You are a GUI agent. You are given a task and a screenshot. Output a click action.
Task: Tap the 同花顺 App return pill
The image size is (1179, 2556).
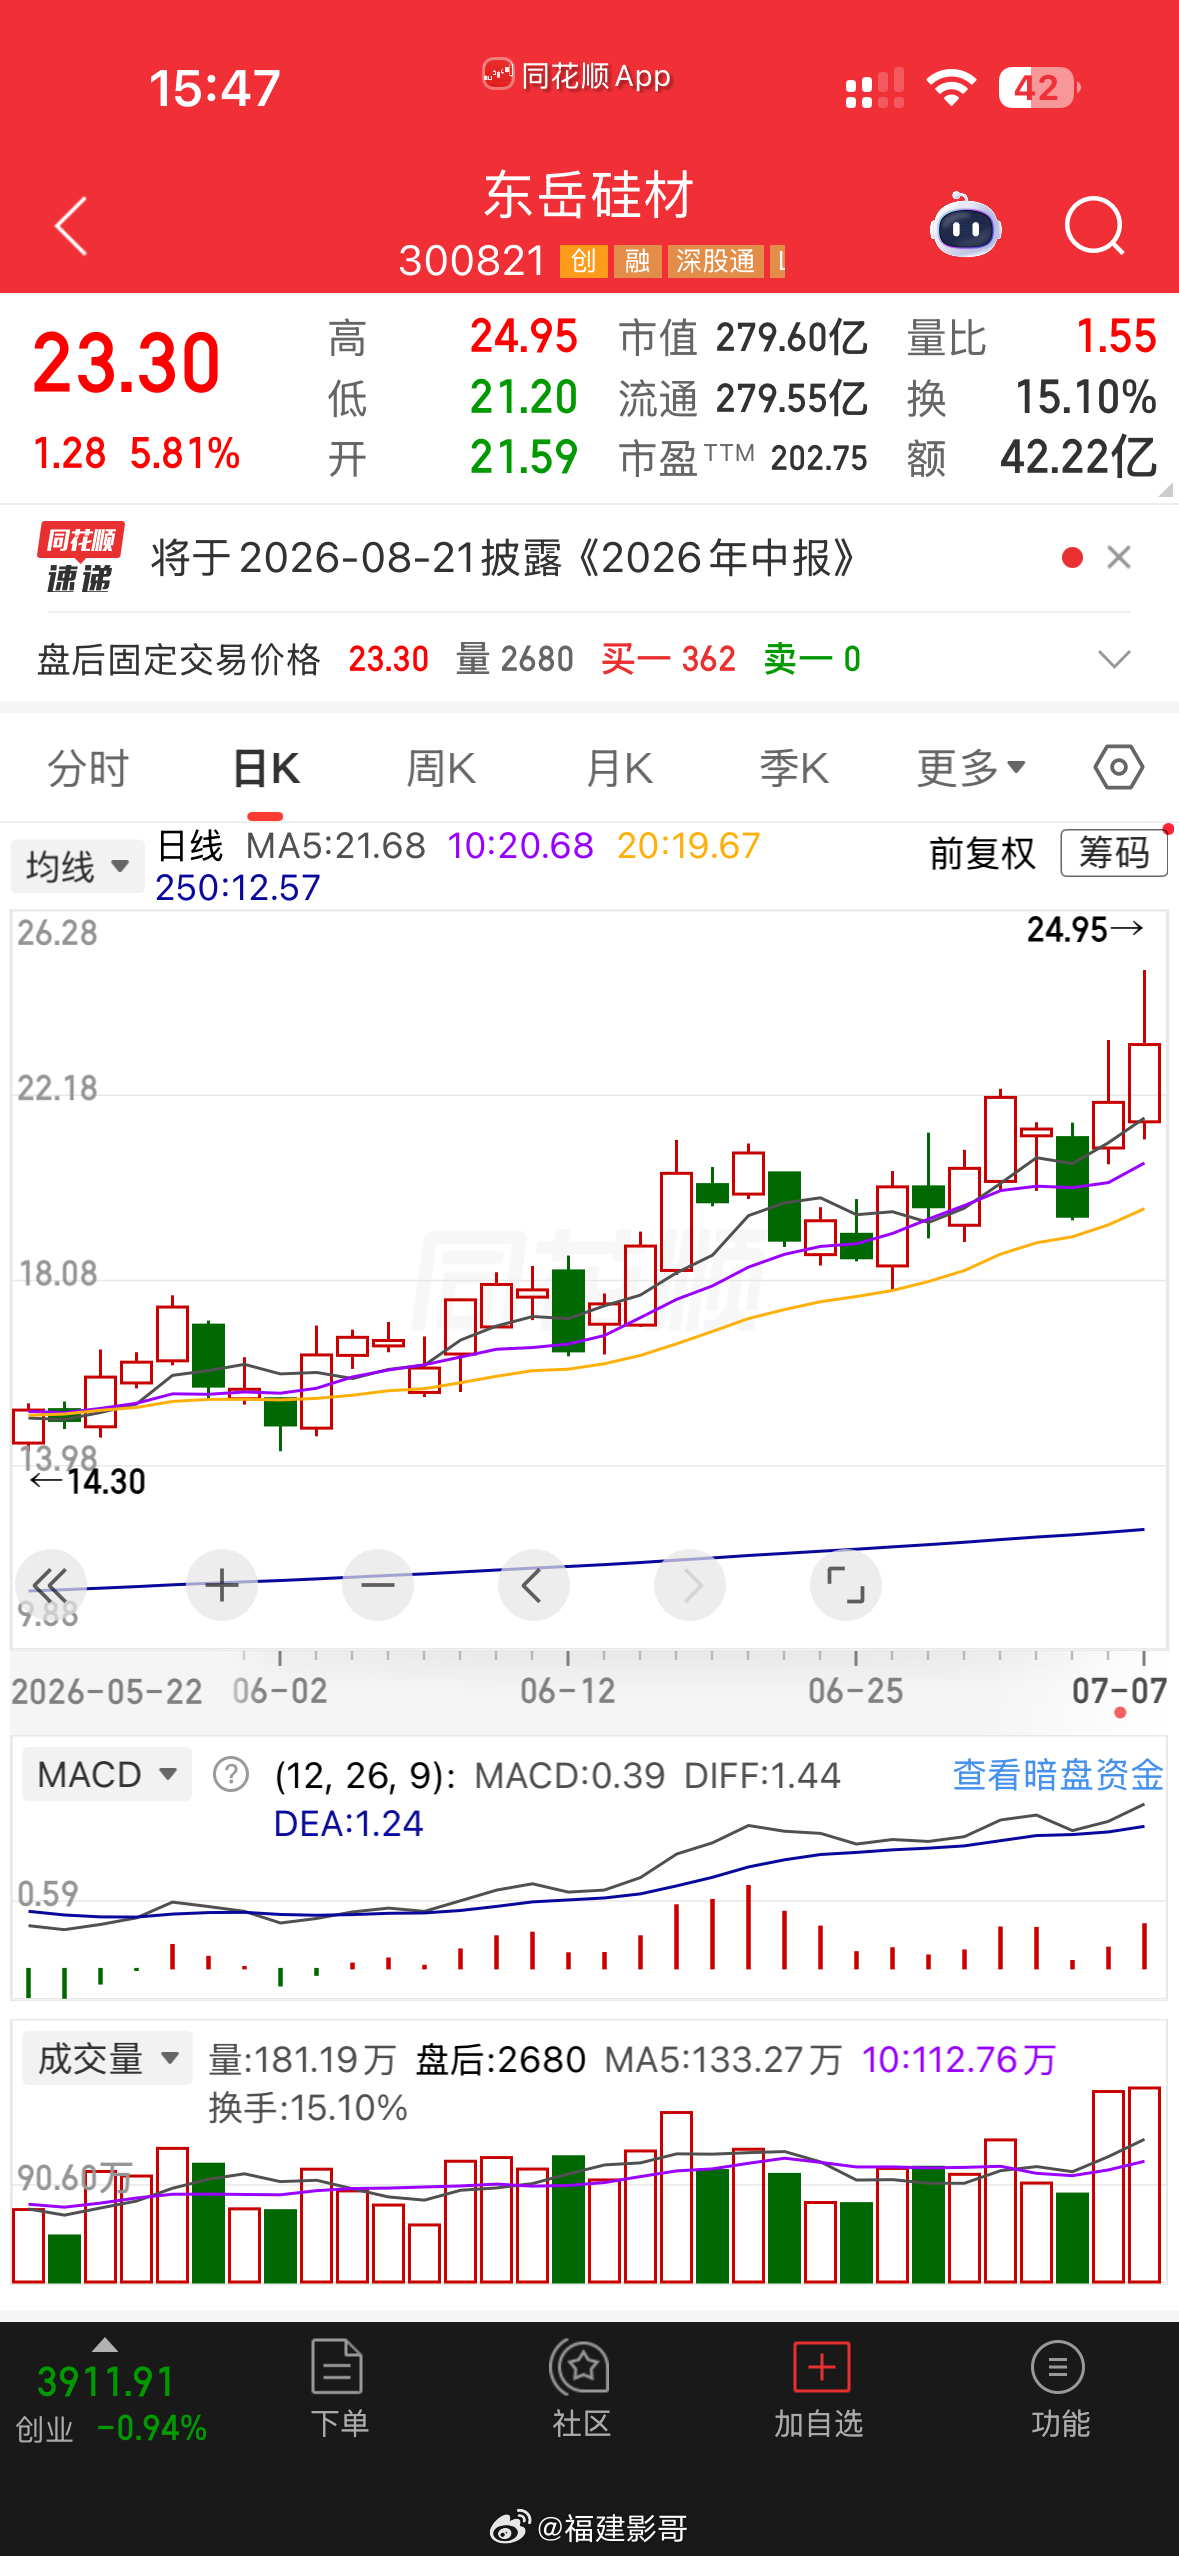577,76
